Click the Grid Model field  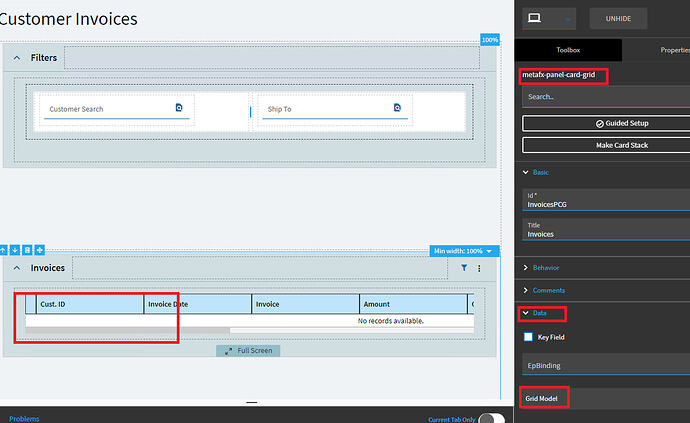[606, 398]
